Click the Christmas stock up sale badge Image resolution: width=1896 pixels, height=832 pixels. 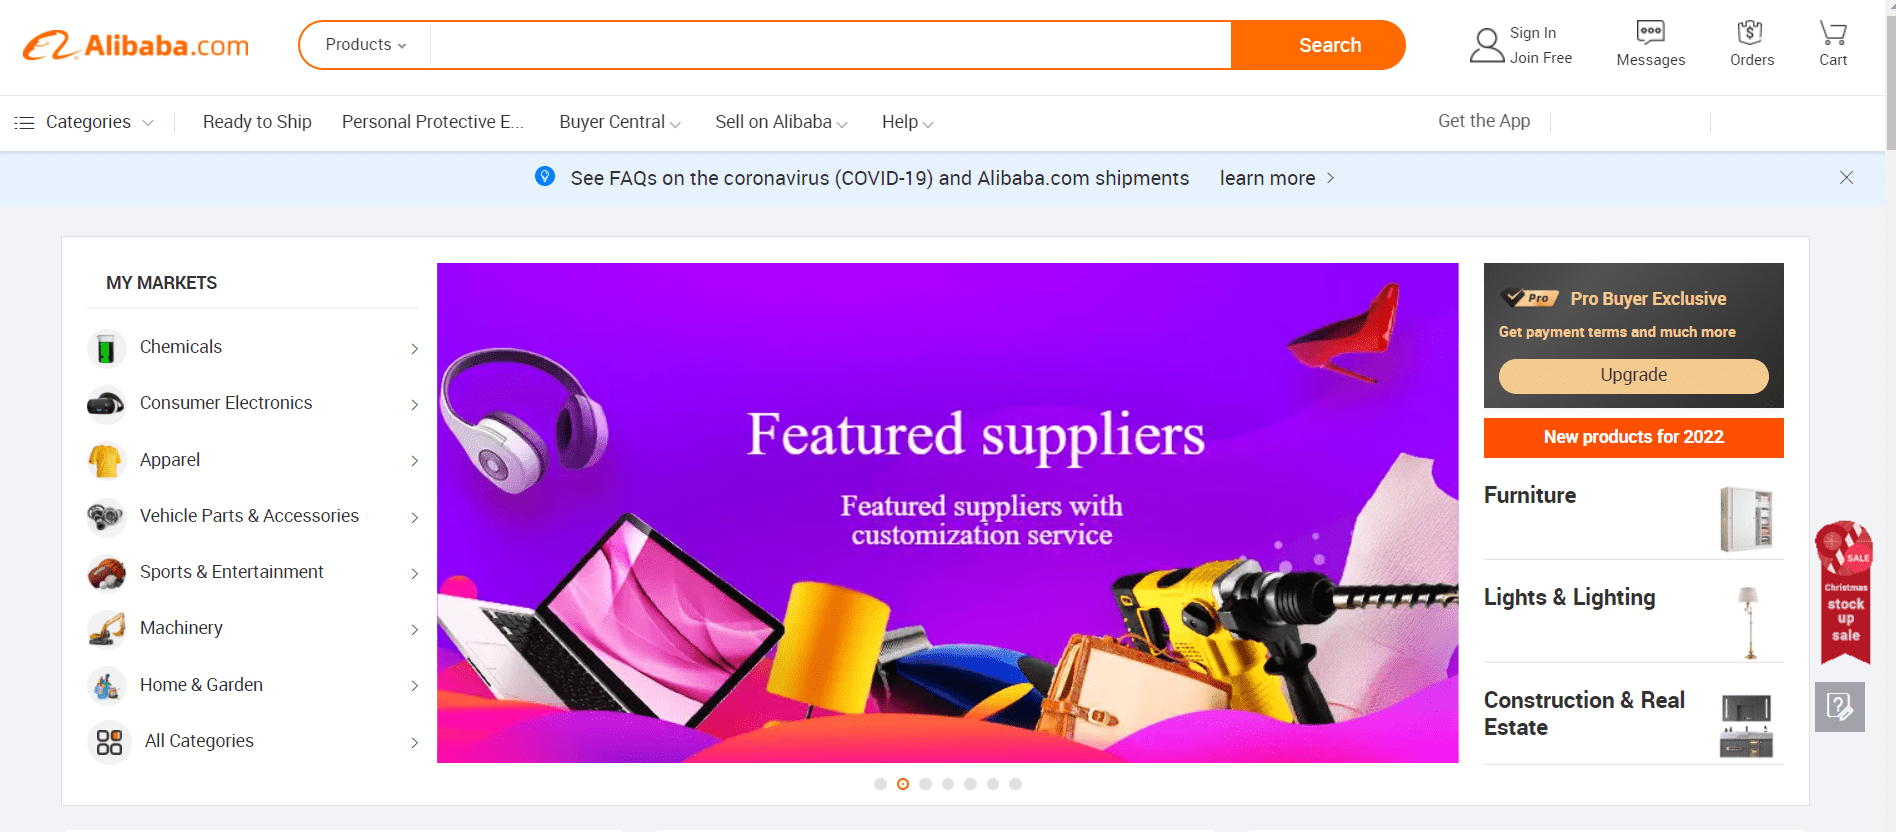coord(1844,592)
